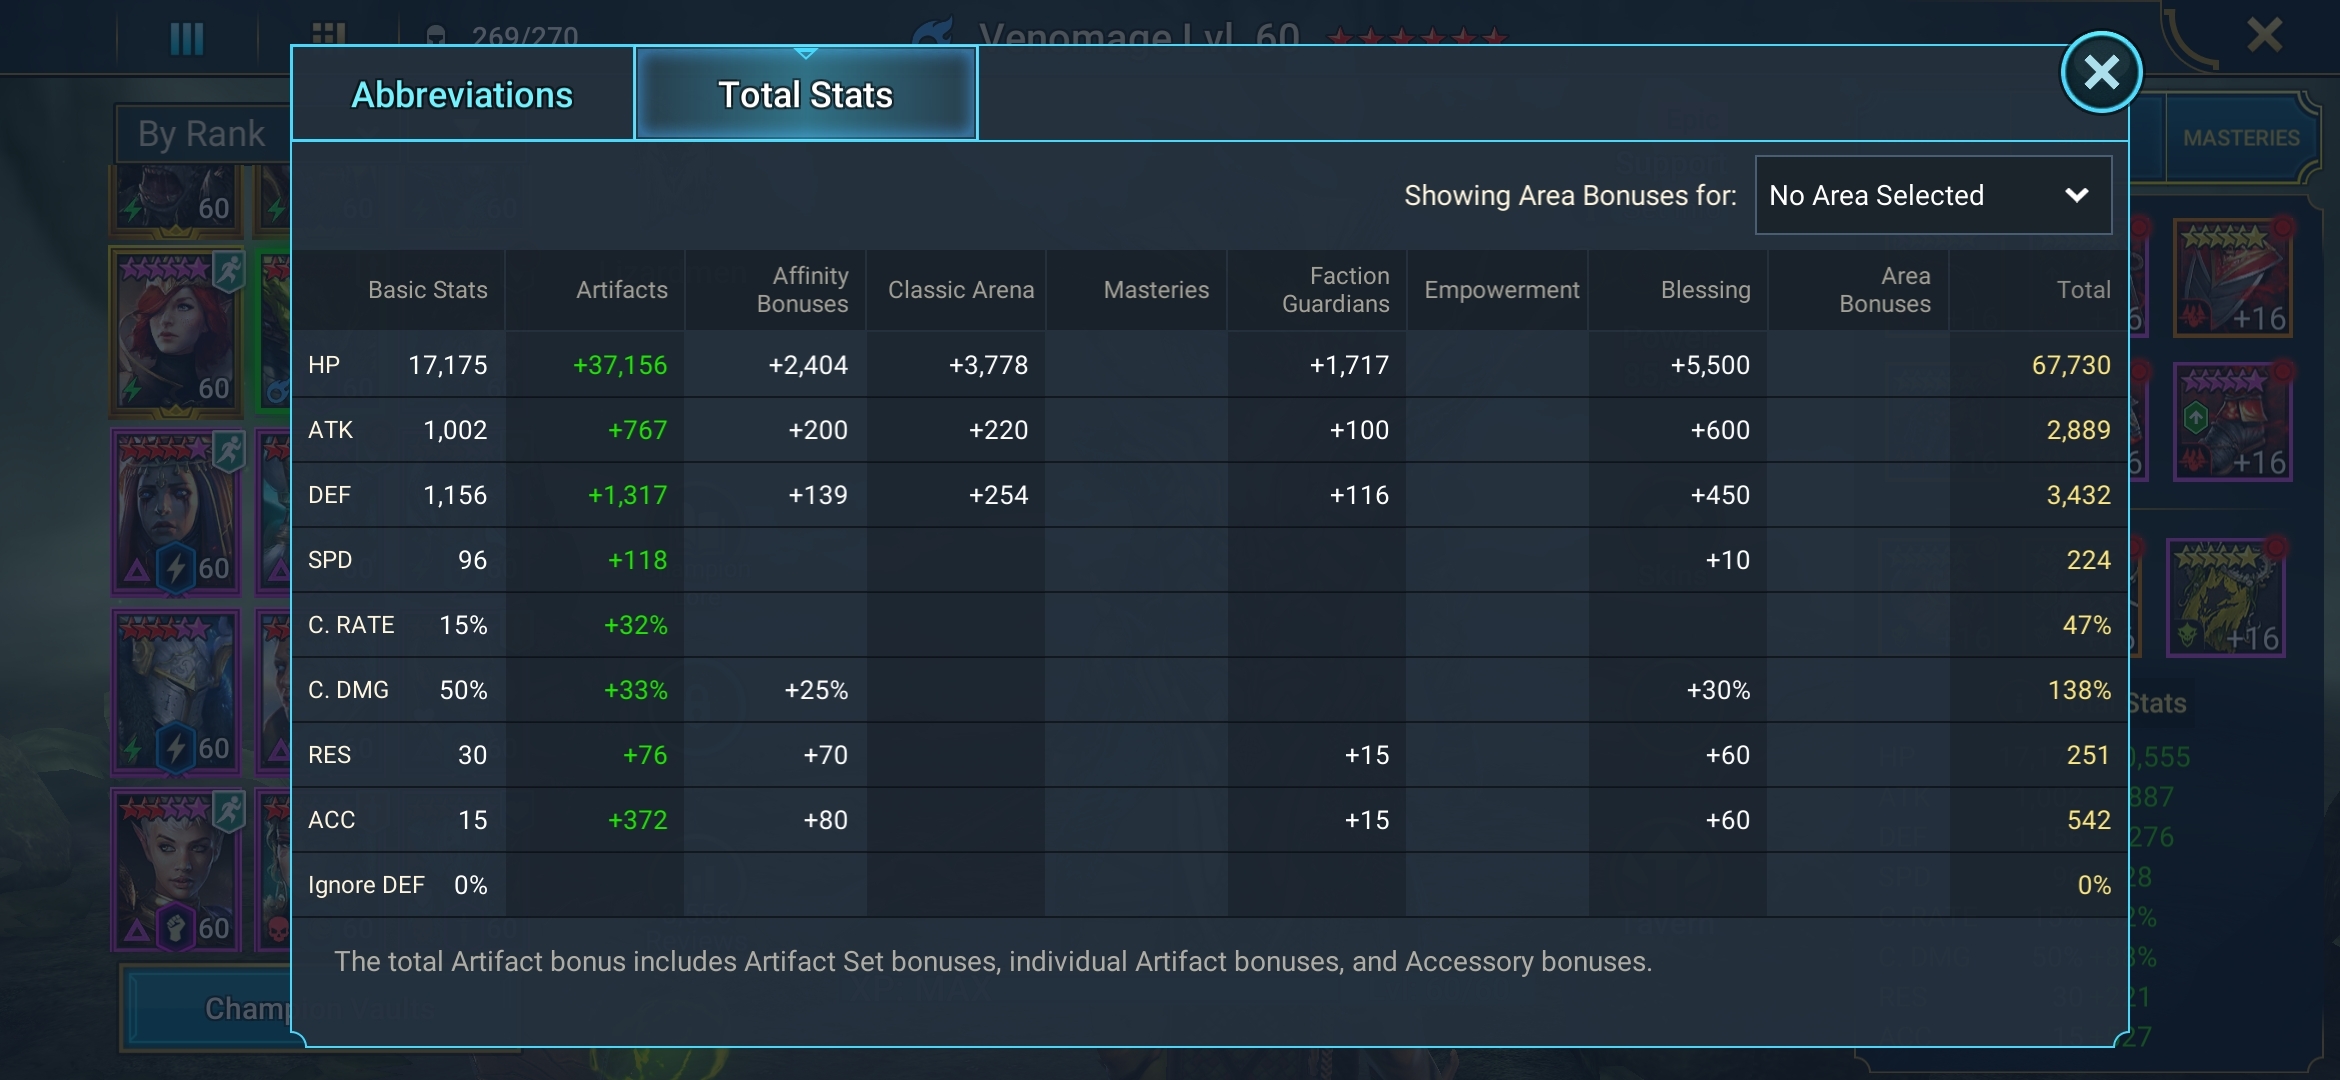This screenshot has height=1080, width=2340.
Task: Click the DEF artifacts bonus +1,317
Action: [x=627, y=495]
